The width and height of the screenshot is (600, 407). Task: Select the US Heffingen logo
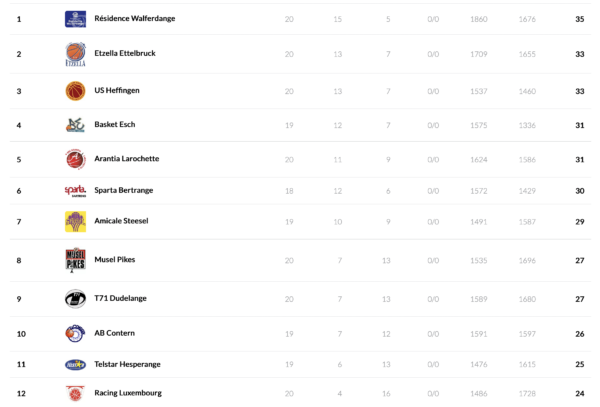point(75,91)
